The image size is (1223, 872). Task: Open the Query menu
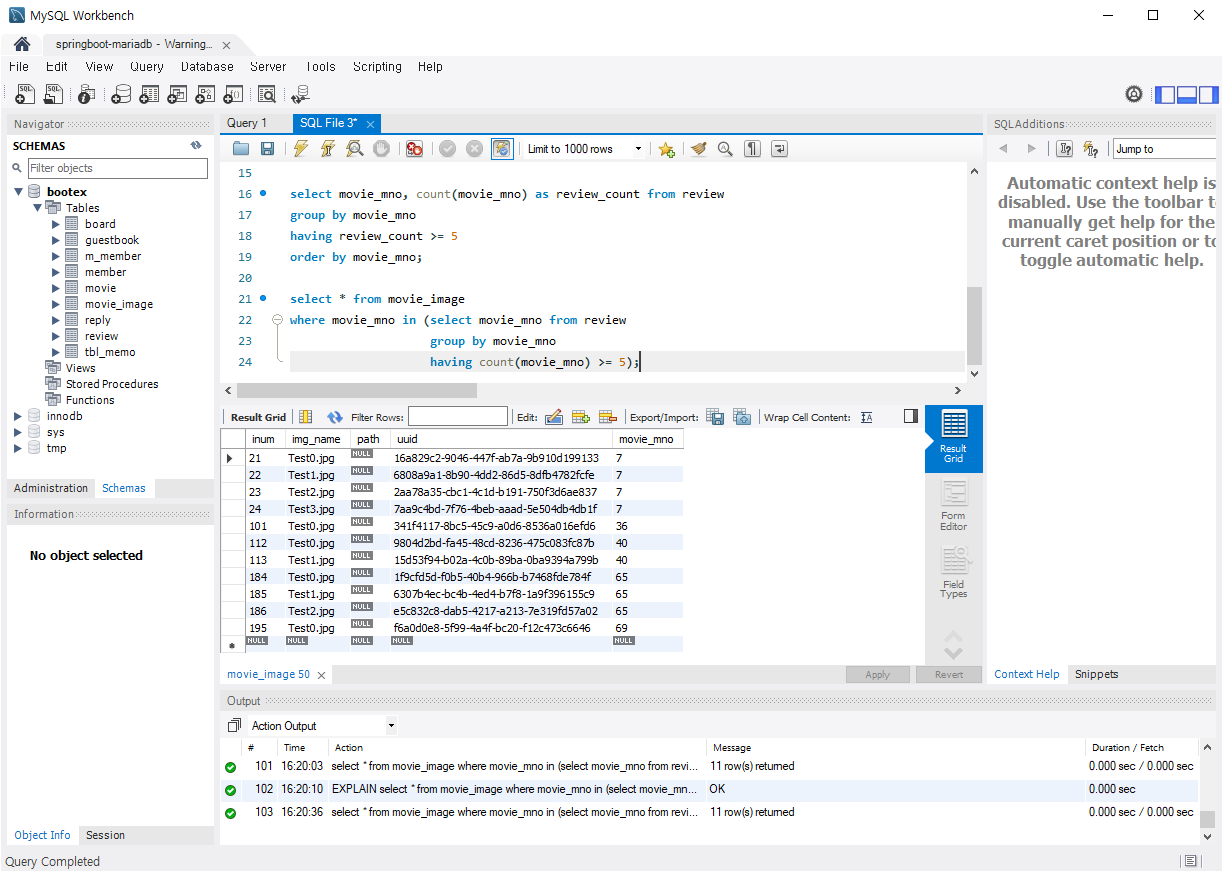147,67
